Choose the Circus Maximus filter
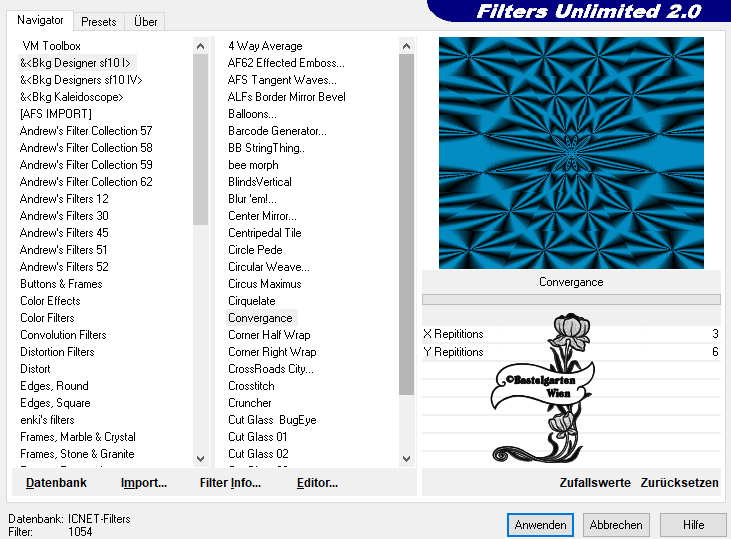The width and height of the screenshot is (731, 539). coord(264,284)
